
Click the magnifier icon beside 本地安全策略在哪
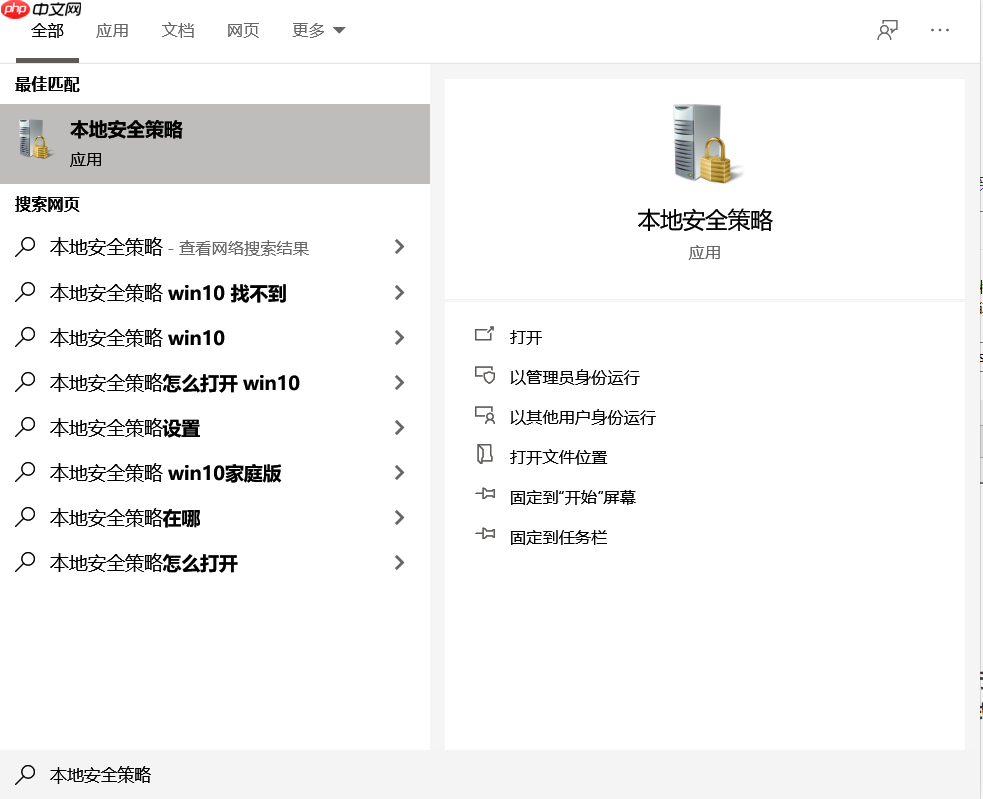coord(24,517)
